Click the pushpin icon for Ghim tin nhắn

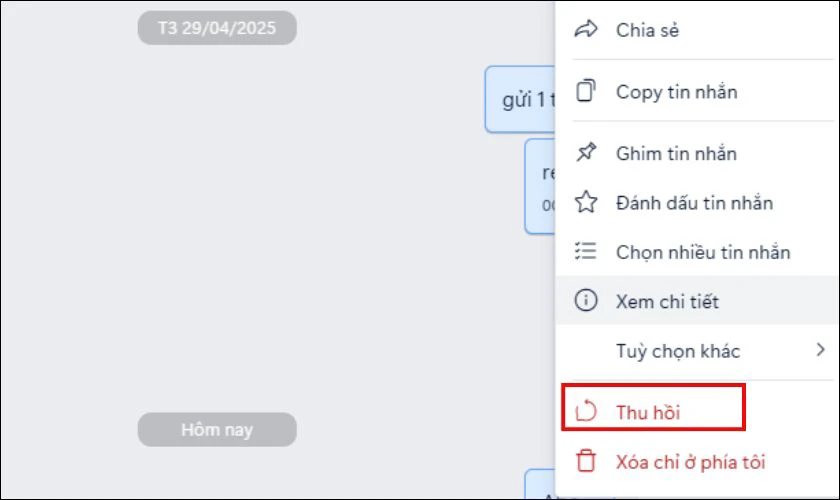click(x=586, y=153)
